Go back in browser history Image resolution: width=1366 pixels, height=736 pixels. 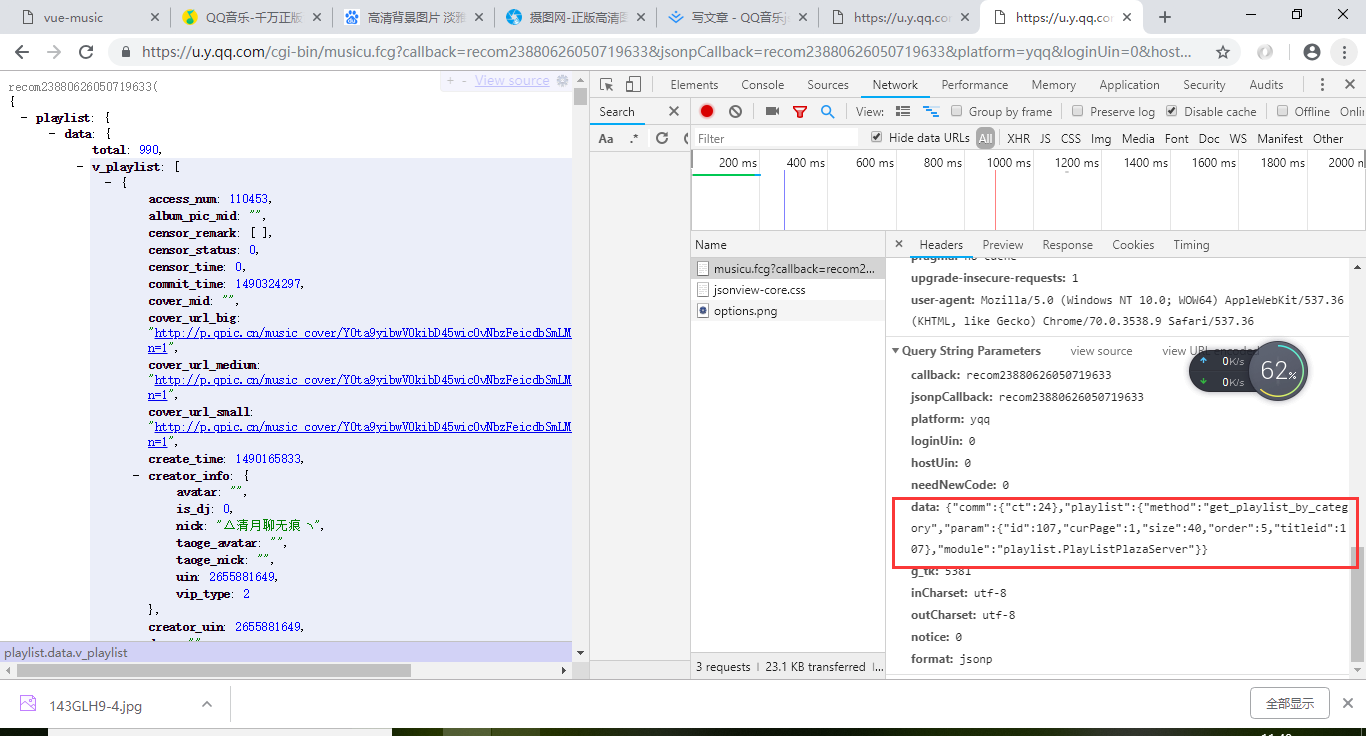click(22, 52)
